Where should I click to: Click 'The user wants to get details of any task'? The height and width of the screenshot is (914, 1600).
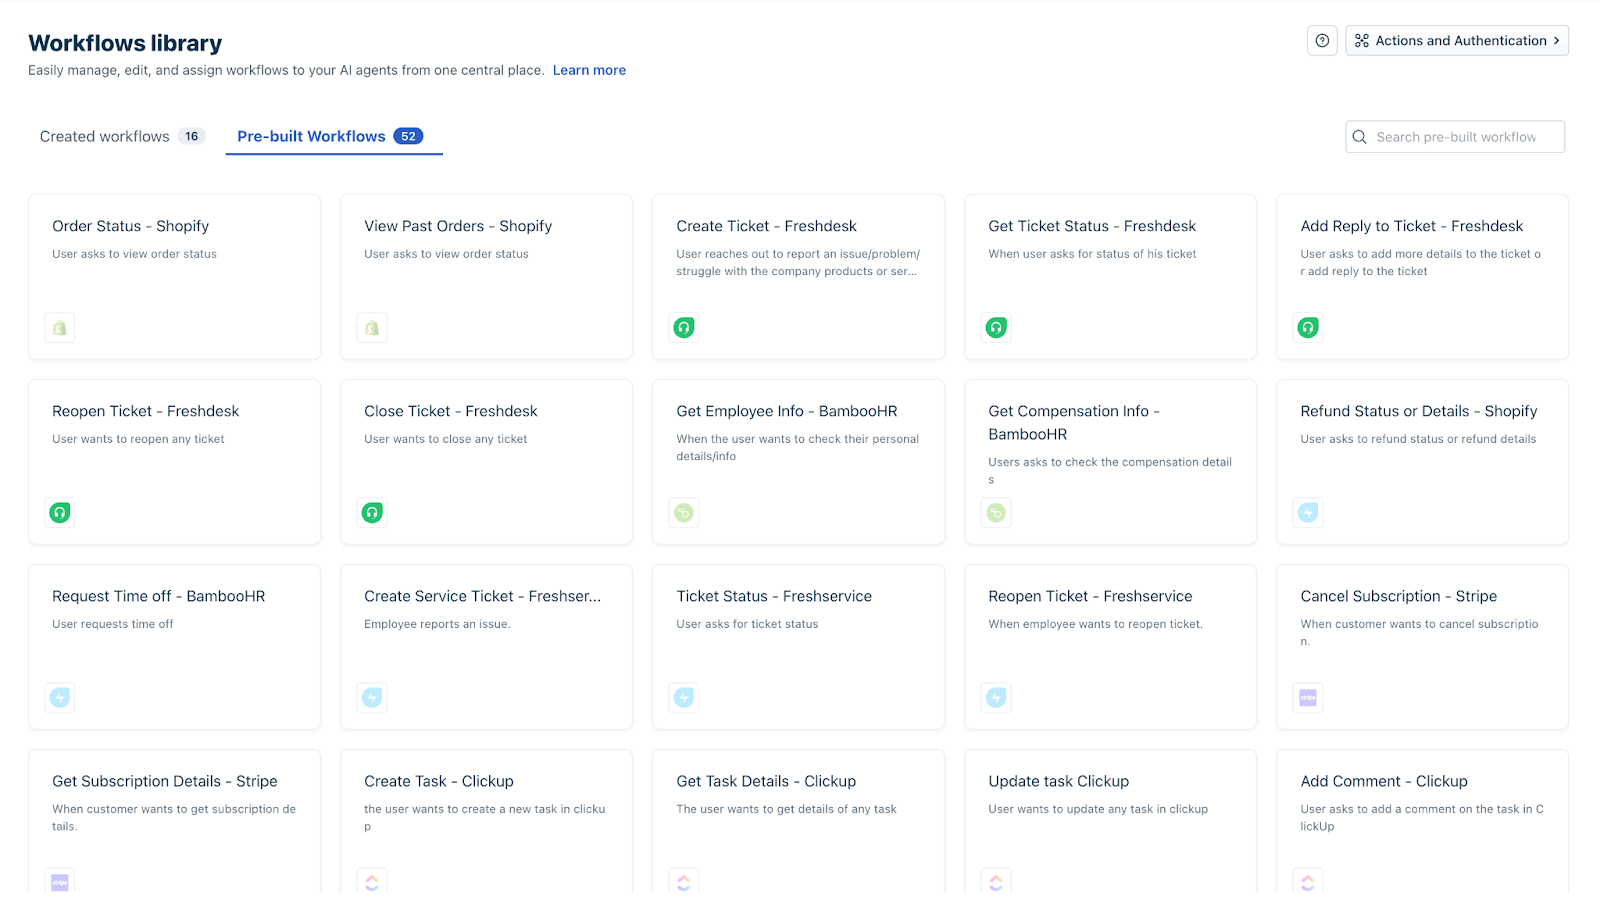click(786, 809)
